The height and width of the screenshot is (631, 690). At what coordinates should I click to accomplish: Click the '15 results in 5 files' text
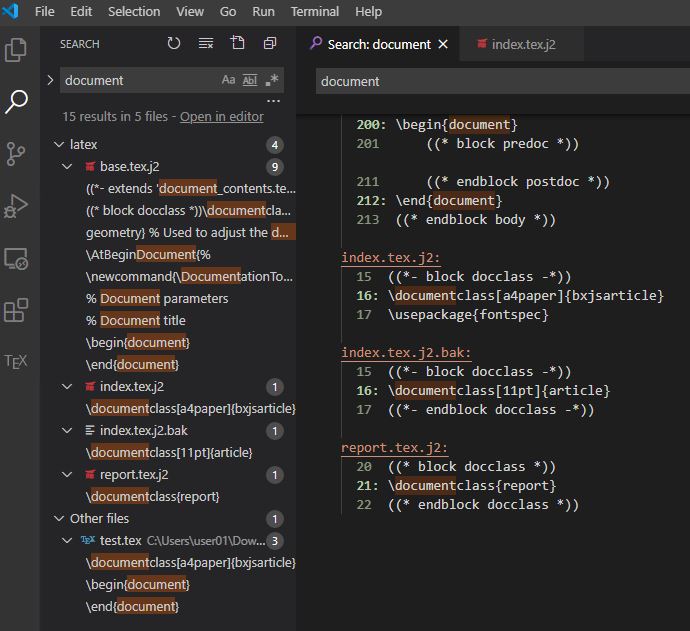(x=115, y=117)
